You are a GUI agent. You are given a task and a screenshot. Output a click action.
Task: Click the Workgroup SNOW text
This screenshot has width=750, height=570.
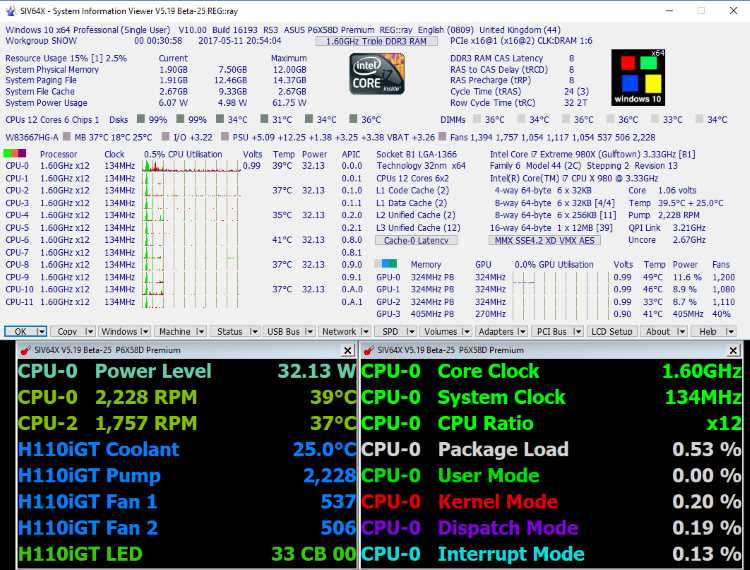tap(41, 41)
